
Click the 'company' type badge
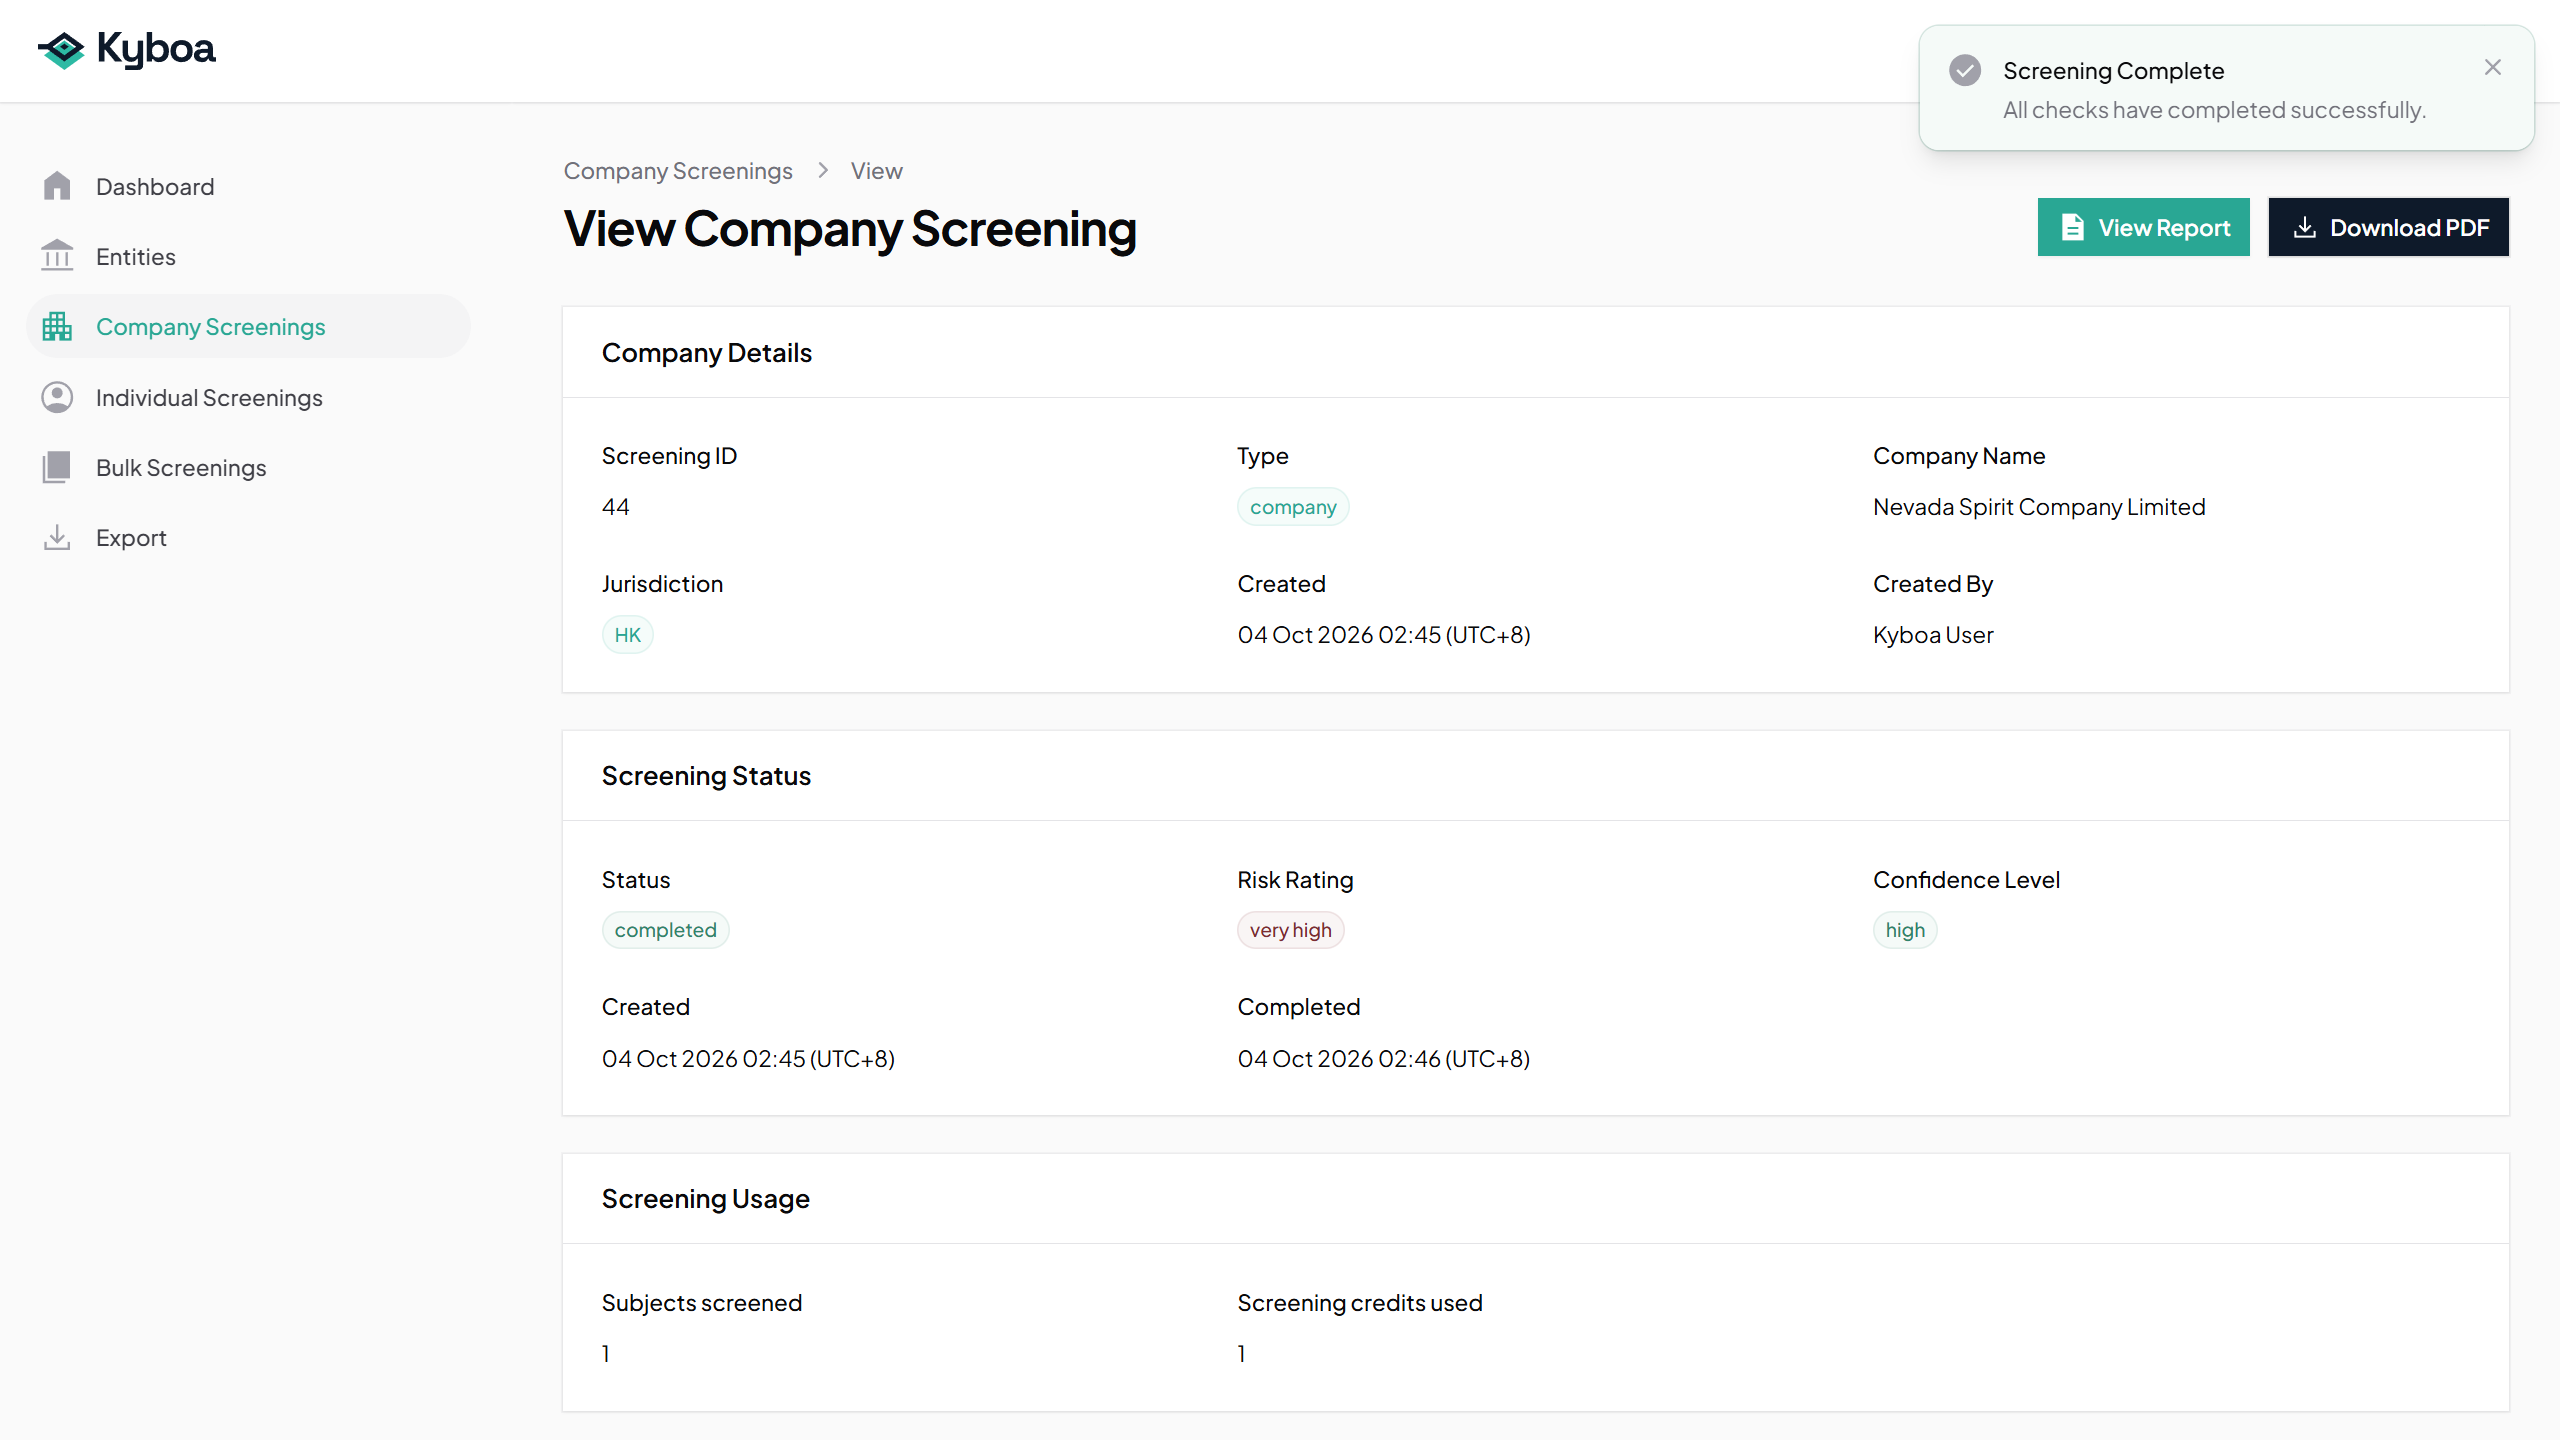[1293, 507]
